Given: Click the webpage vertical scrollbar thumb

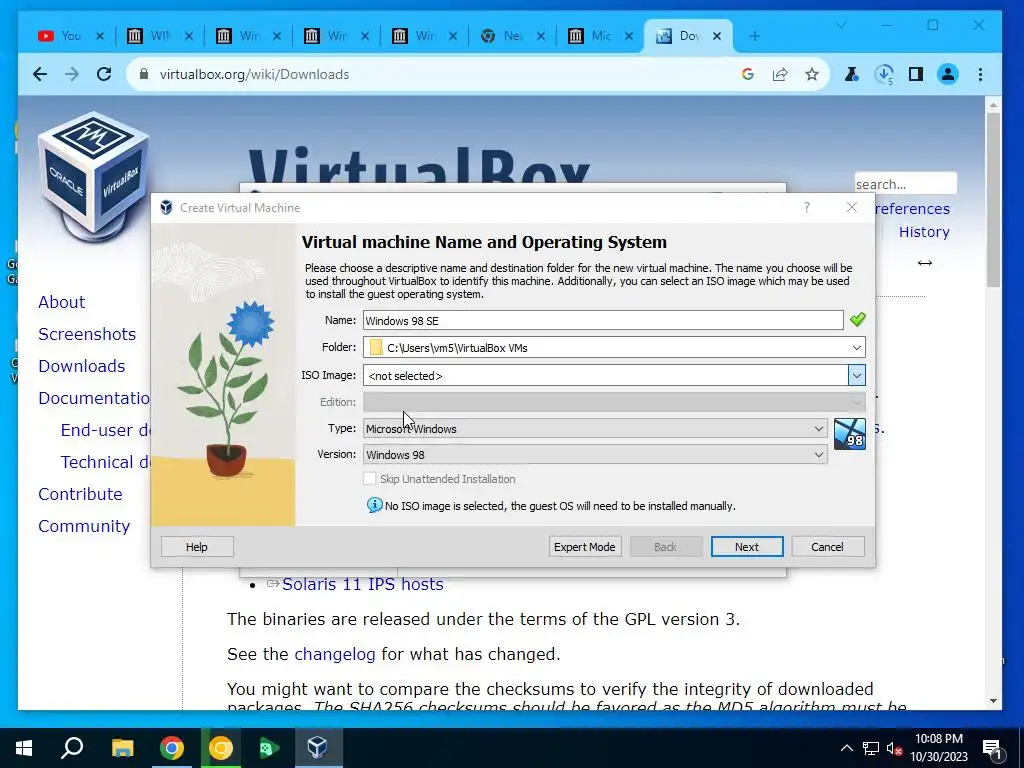Looking at the screenshot, I should tap(993, 199).
